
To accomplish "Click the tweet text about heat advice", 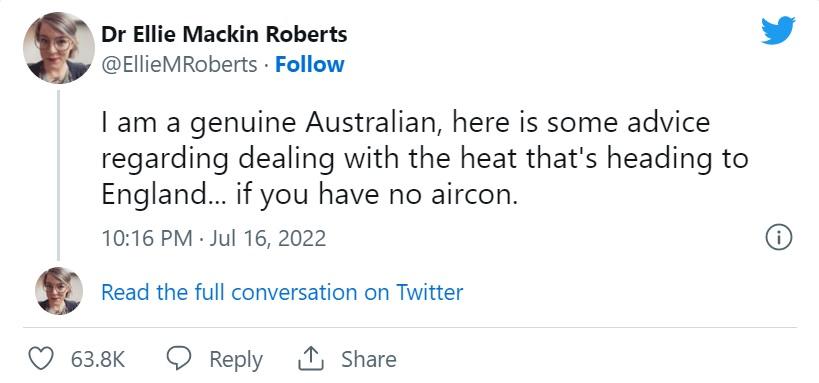I will tap(425, 159).
